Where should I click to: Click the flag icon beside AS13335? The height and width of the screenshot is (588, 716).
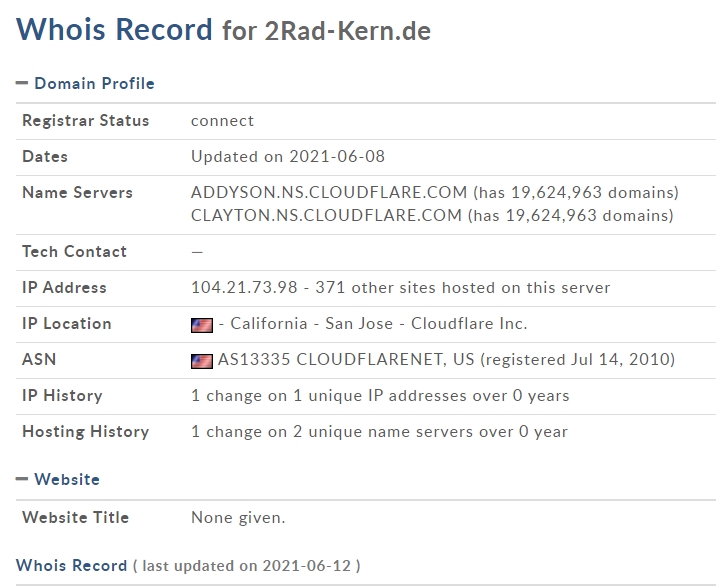[202, 361]
